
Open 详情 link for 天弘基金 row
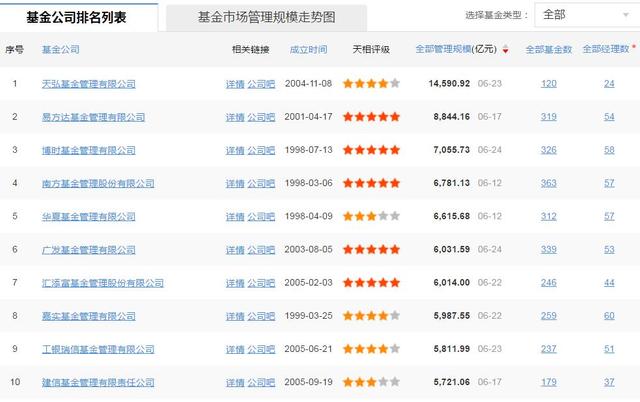pos(235,84)
